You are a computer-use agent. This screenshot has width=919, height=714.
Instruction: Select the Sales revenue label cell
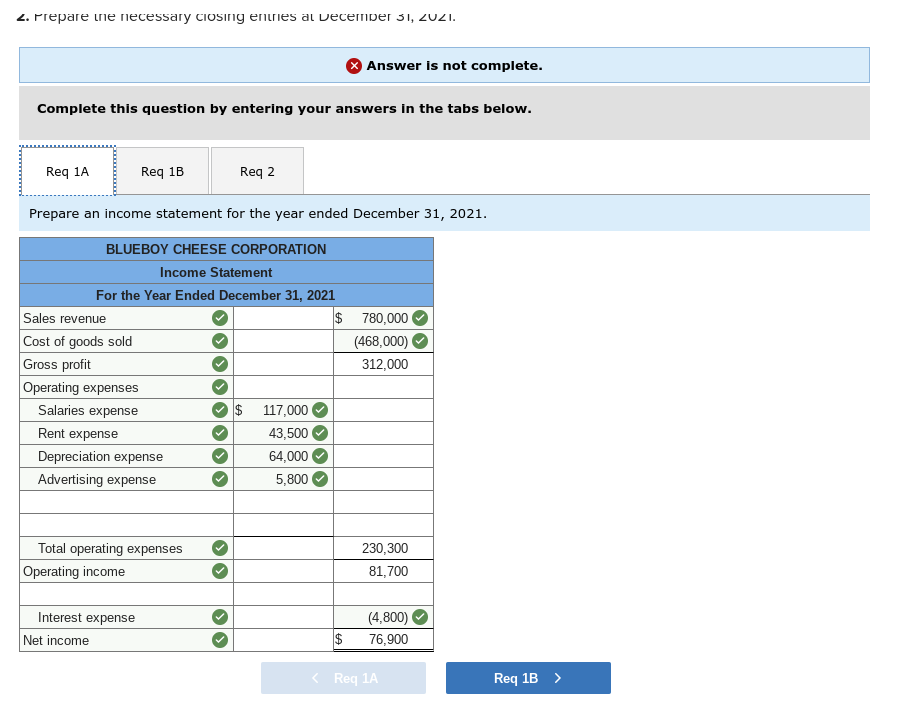click(x=127, y=318)
